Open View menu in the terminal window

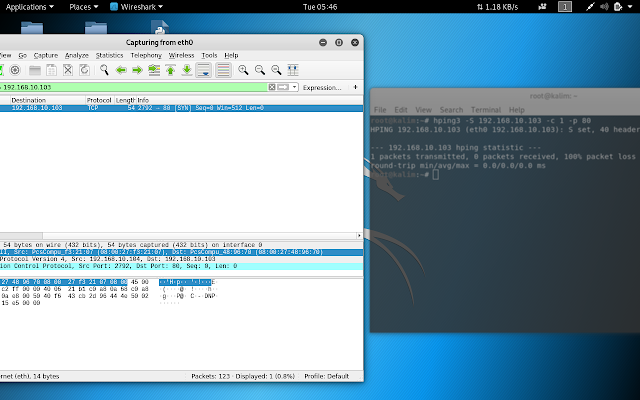click(x=423, y=110)
